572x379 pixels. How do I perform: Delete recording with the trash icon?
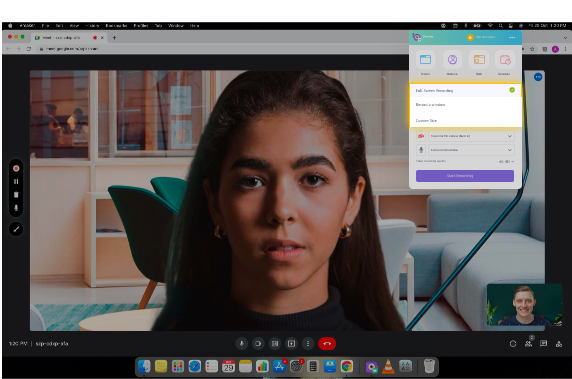point(16,195)
